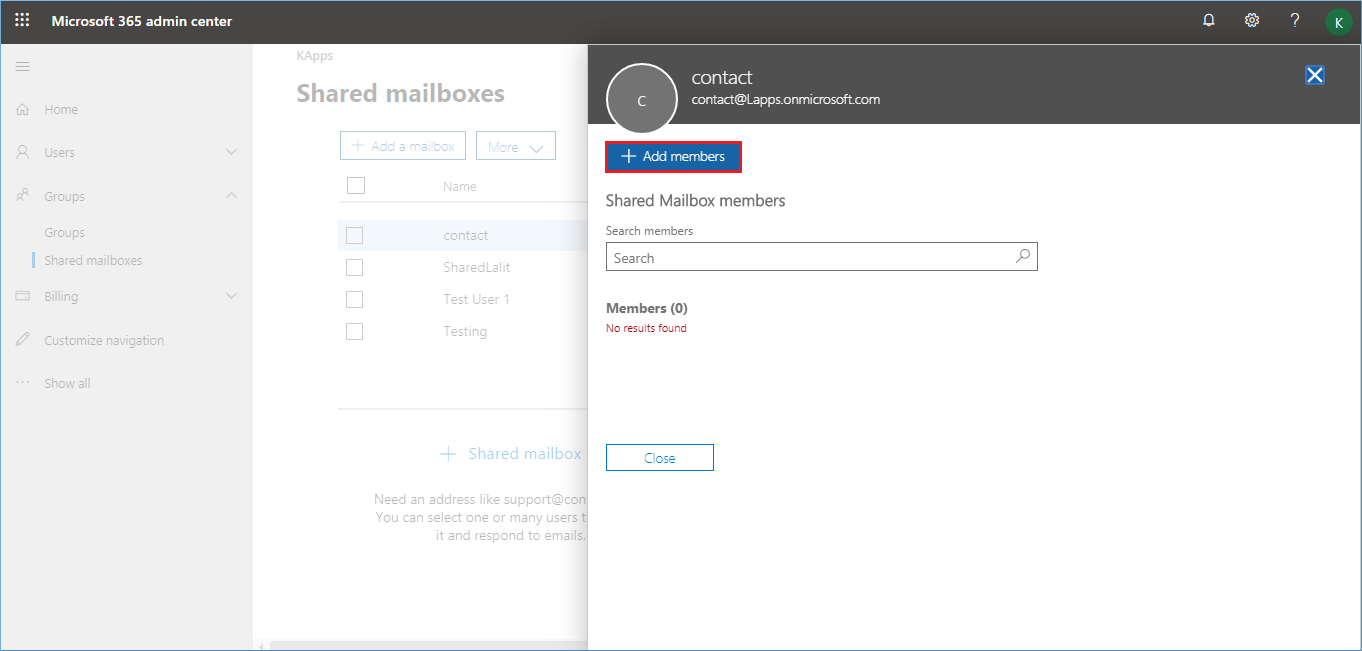
Task: Toggle the hamburger navigation menu
Action: click(x=22, y=66)
